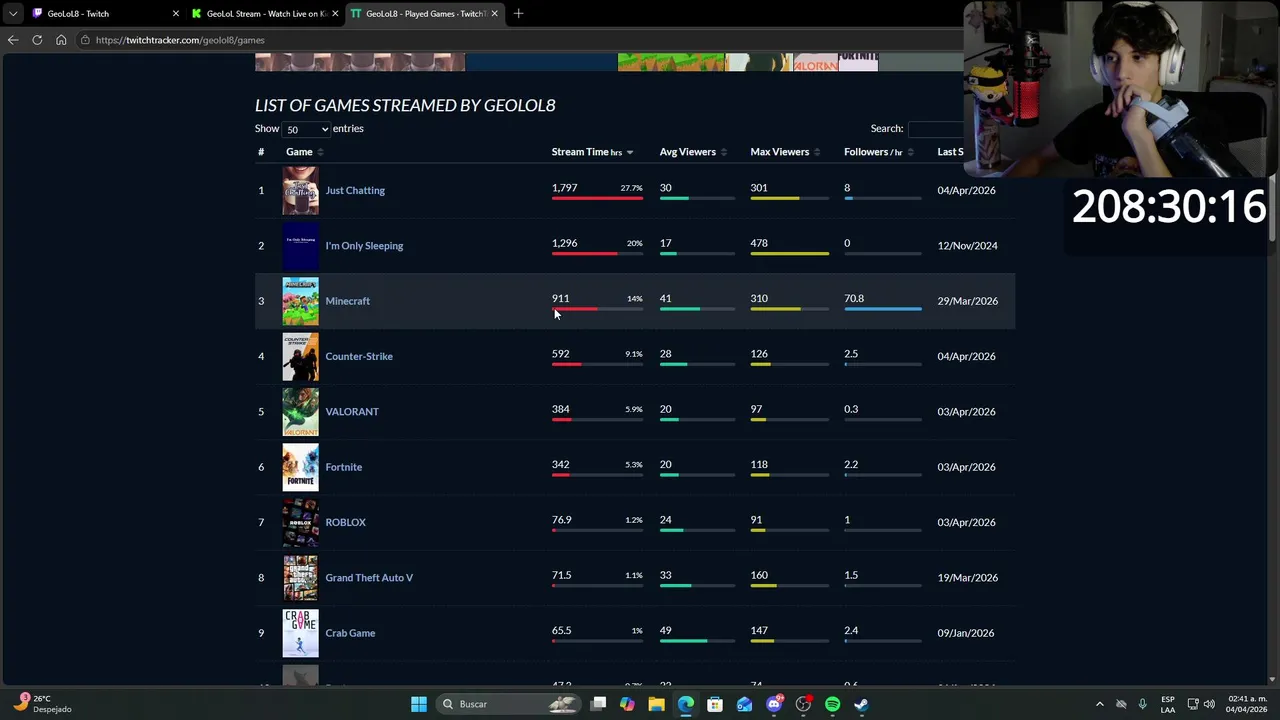Open Task View in the taskbar
1280x720 pixels.
[598, 704]
